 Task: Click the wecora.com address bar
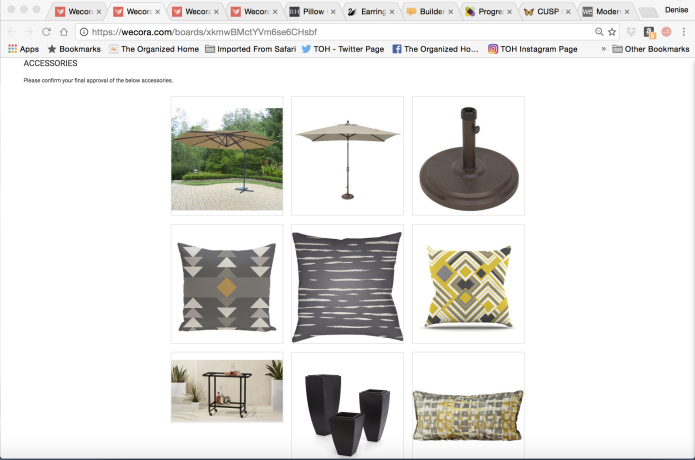(337, 32)
